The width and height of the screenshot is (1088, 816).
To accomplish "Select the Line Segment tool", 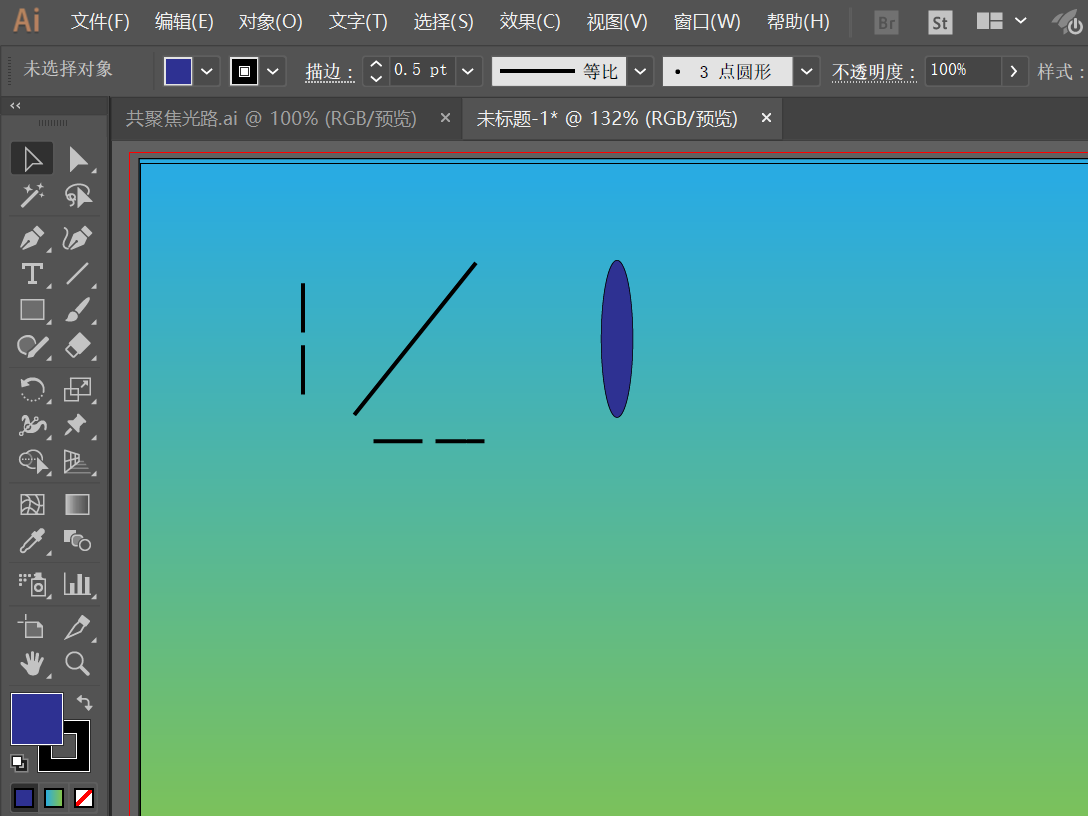I will tap(78, 274).
